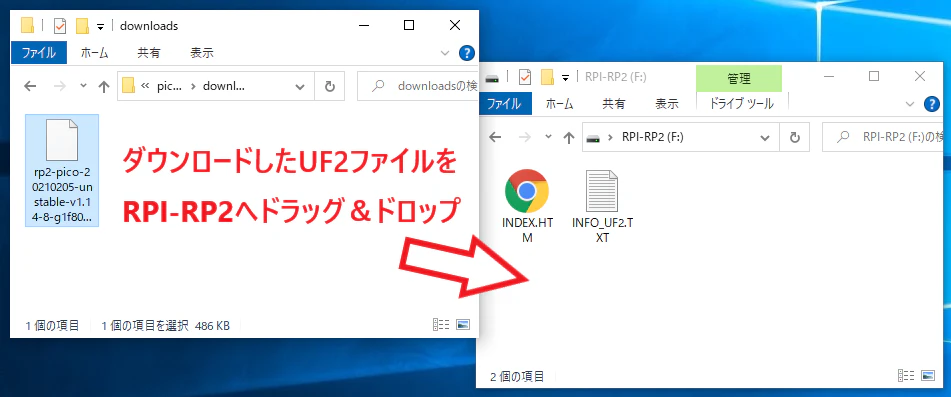The height and width of the screenshot is (397, 951).
Task: Click the downl... breadcrumb in address bar
Action: point(224,87)
